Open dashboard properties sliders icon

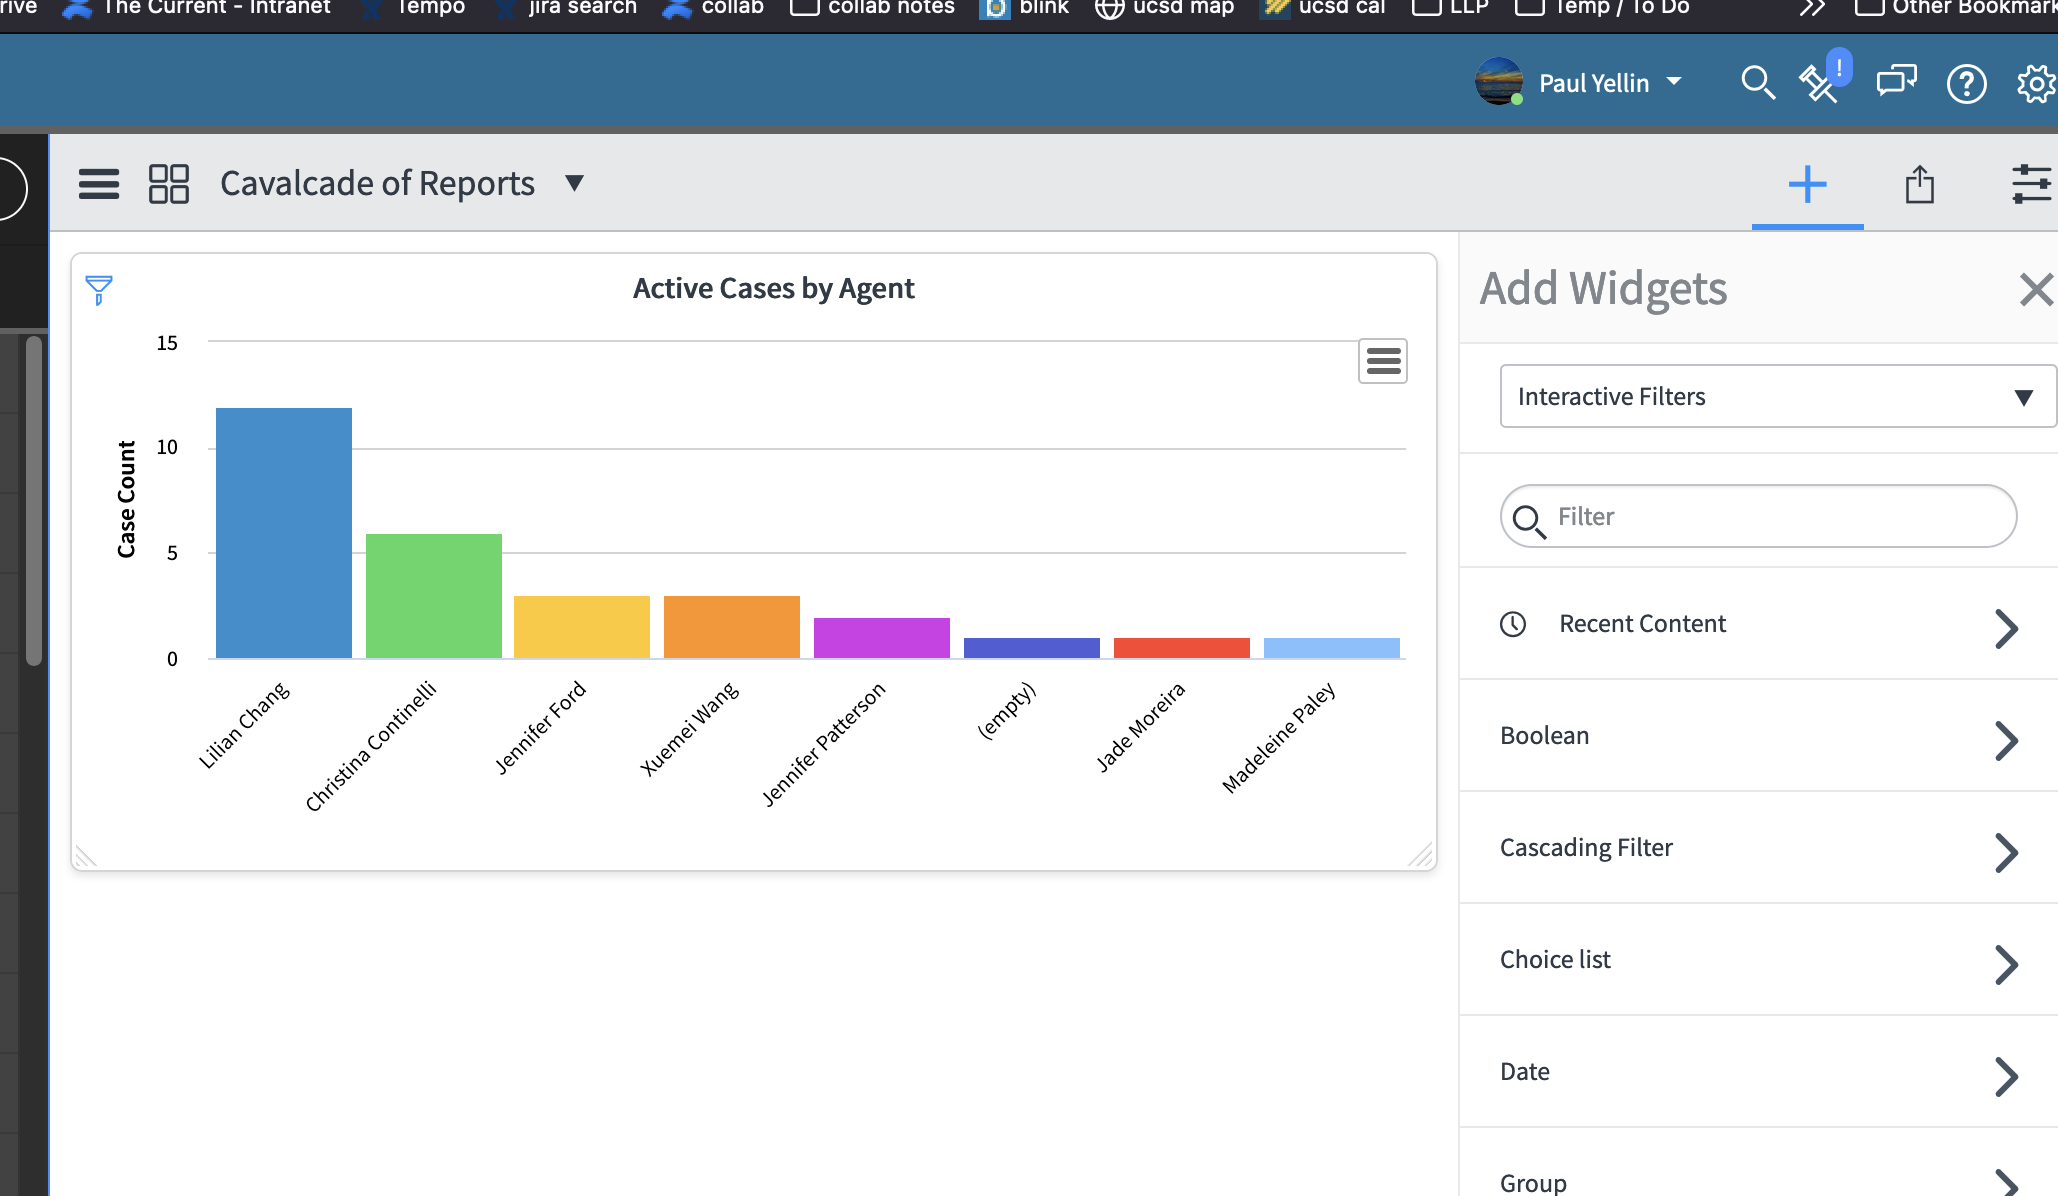point(2032,185)
